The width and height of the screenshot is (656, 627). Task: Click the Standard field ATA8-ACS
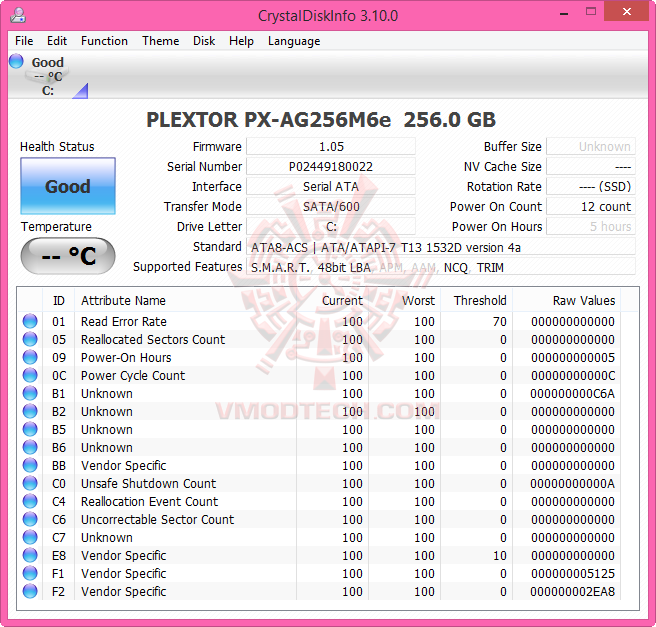(x=441, y=247)
